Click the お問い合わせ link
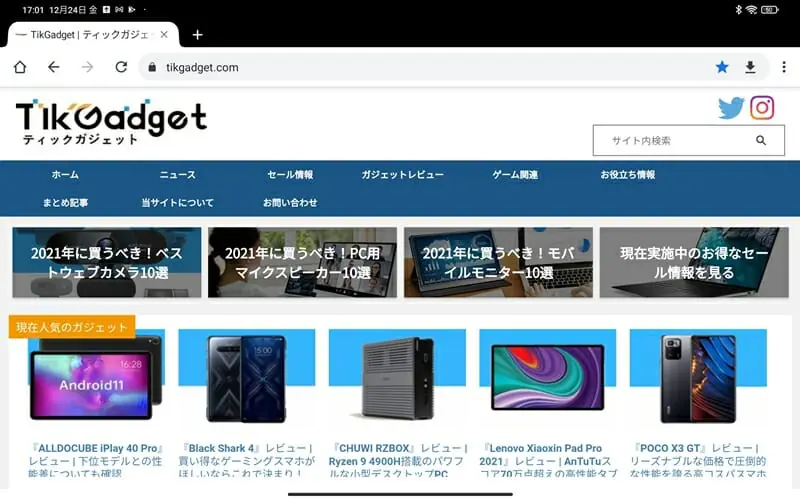 point(290,203)
